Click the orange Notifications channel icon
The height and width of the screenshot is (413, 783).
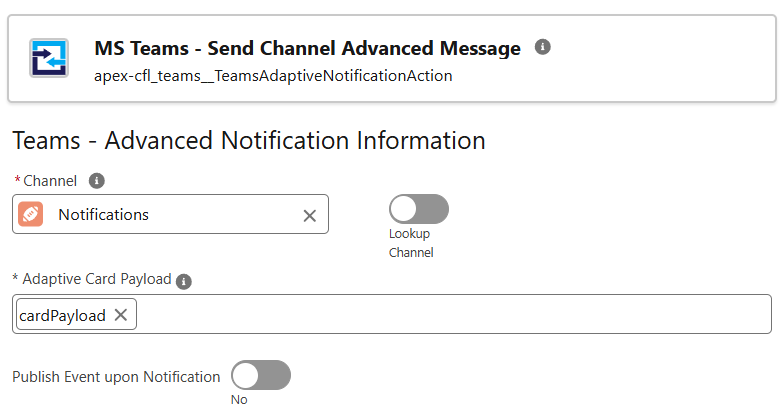(x=30, y=214)
